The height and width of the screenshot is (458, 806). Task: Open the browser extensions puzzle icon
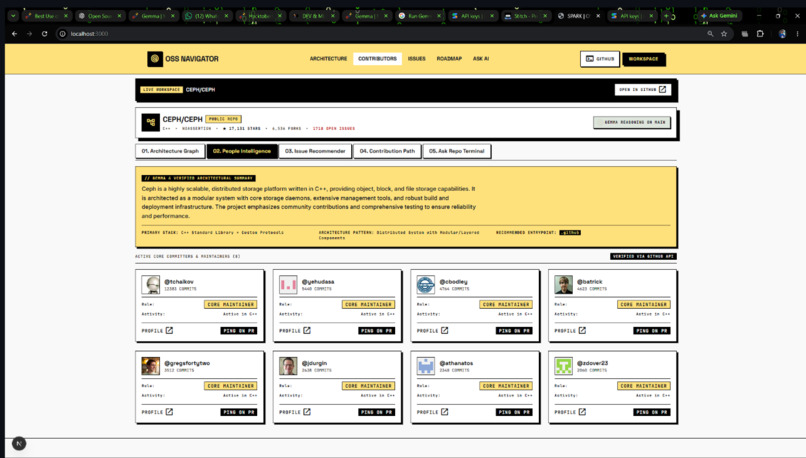click(760, 34)
